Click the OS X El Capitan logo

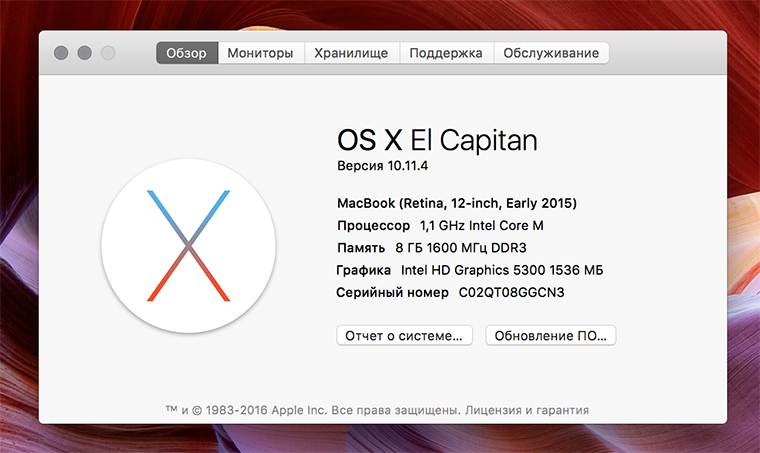(189, 246)
